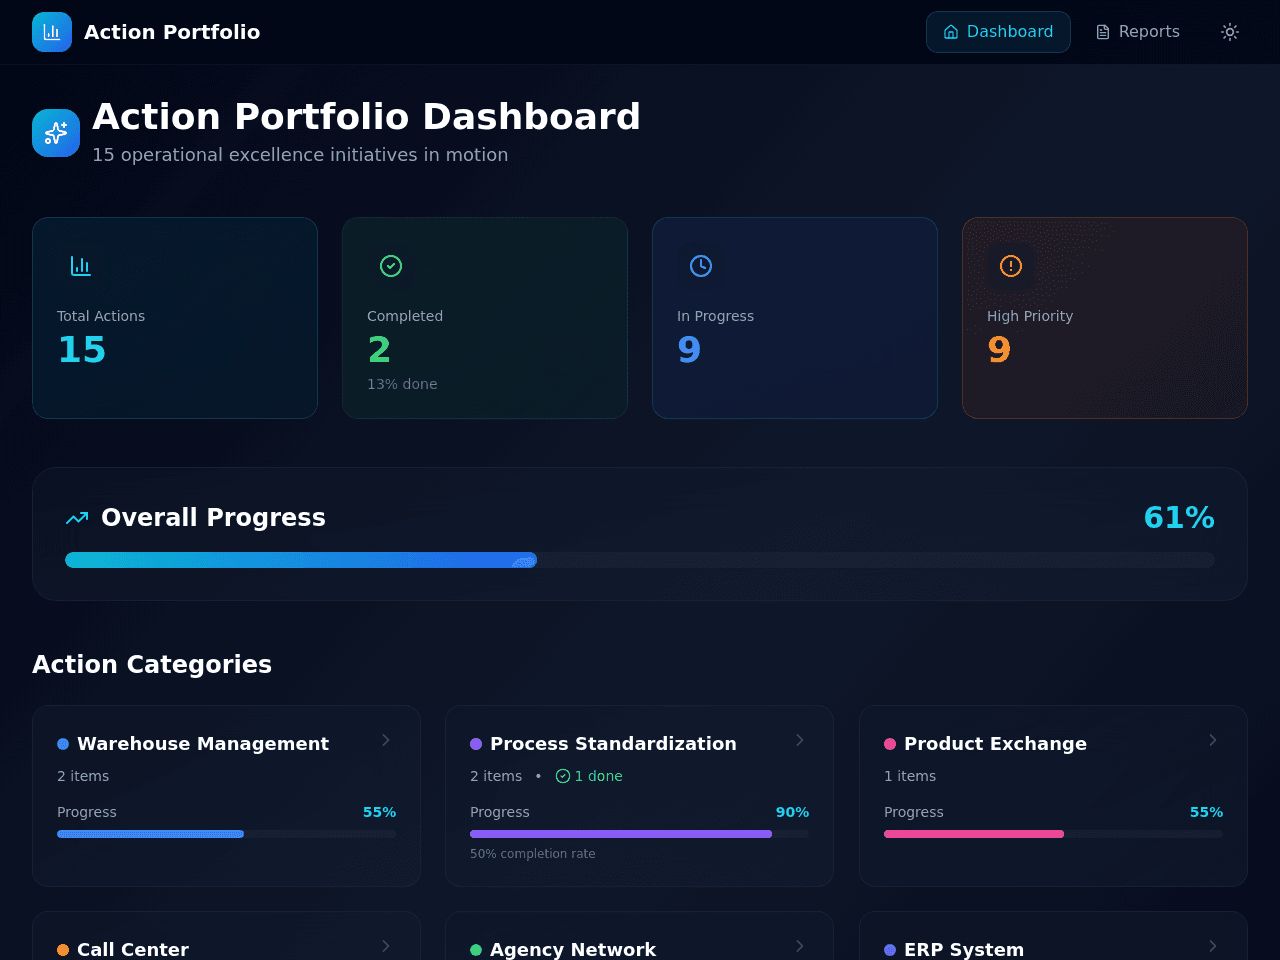This screenshot has width=1280, height=960.
Task: Switch to the Reports tab
Action: coord(1138,32)
